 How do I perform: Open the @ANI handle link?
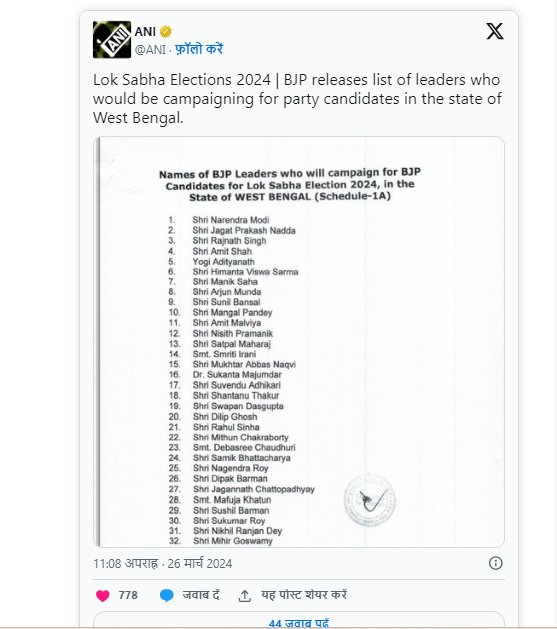coord(150,50)
